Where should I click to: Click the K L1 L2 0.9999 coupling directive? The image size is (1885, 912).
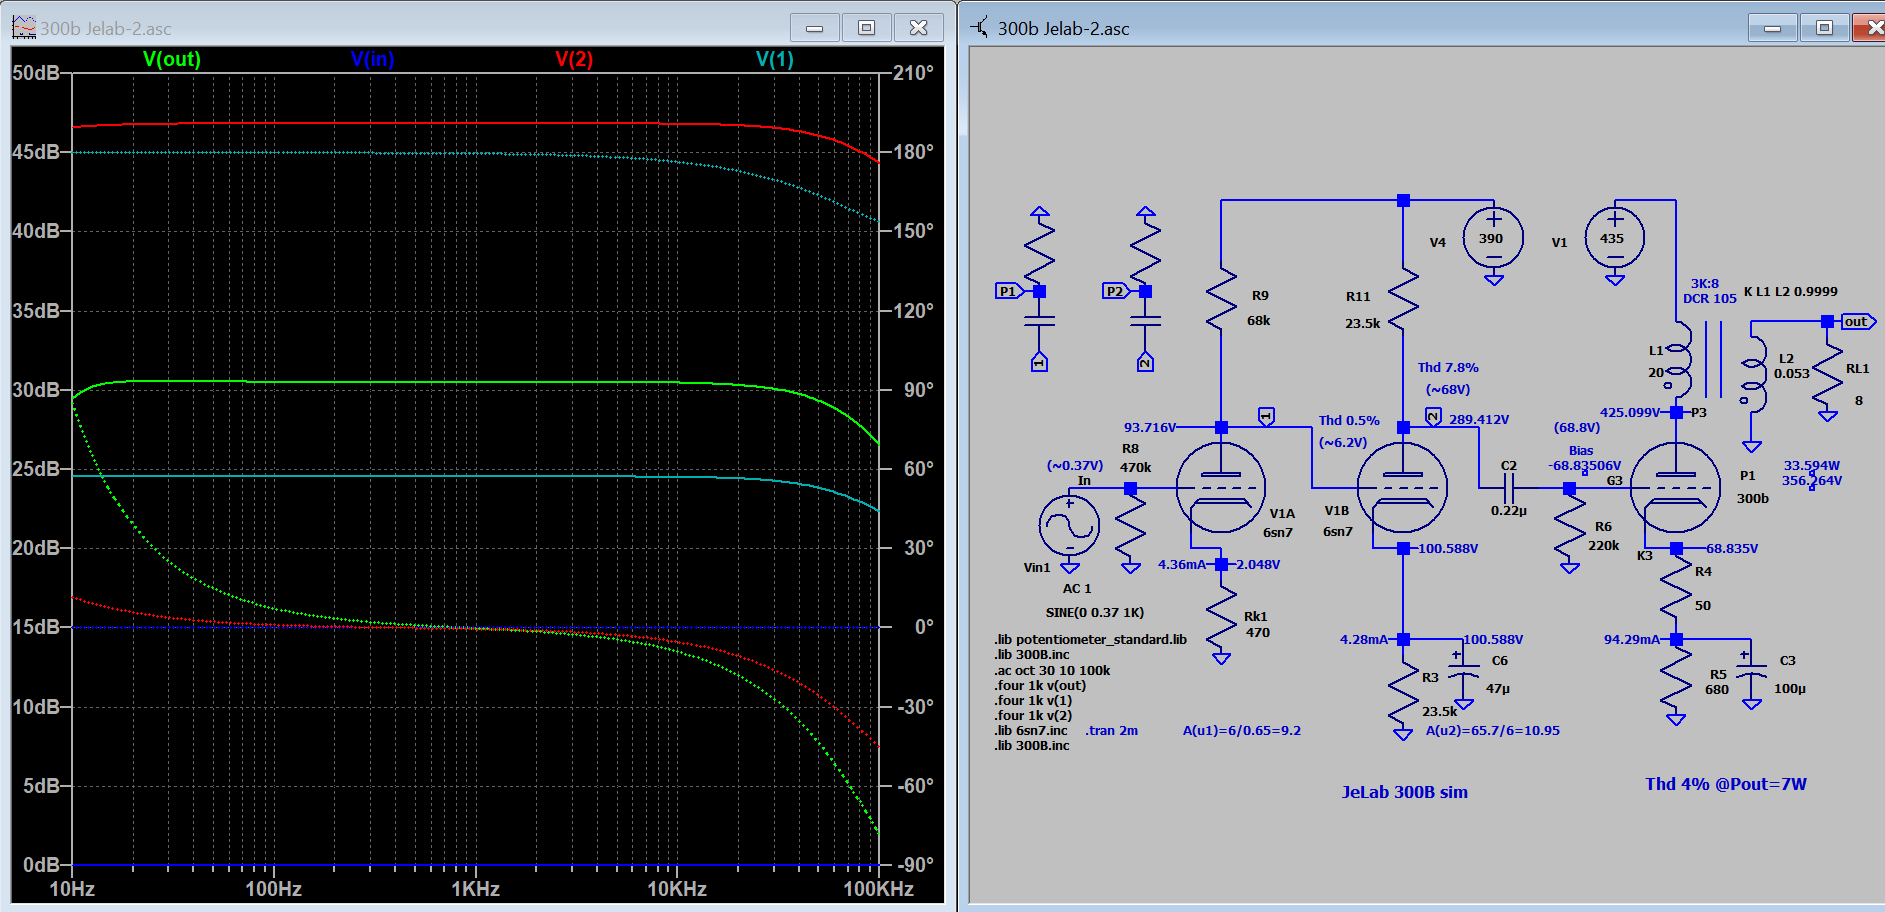(x=1790, y=291)
